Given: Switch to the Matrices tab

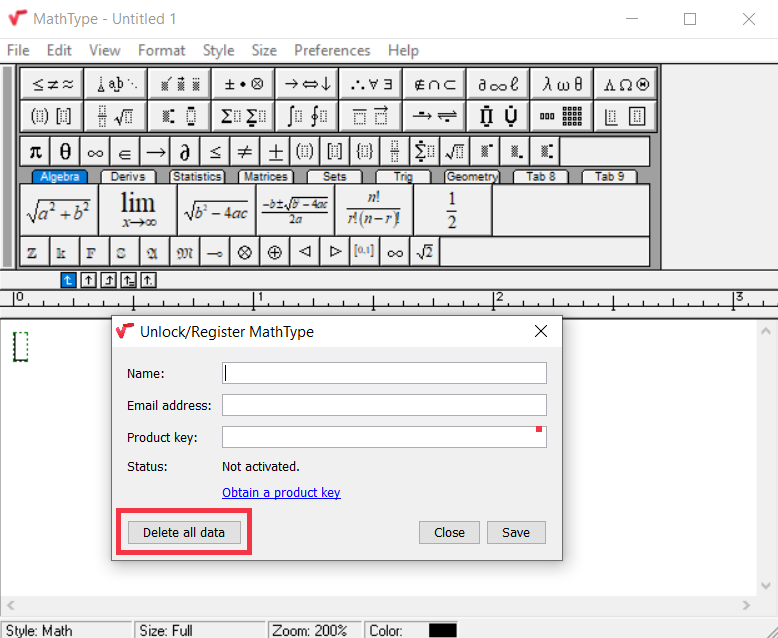Looking at the screenshot, I should click(265, 177).
